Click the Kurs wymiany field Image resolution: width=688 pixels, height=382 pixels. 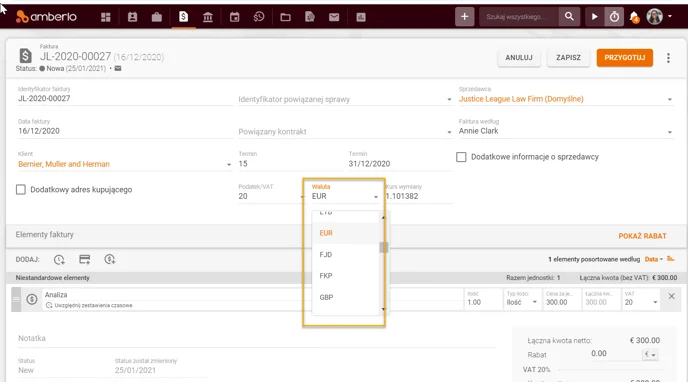coord(419,196)
